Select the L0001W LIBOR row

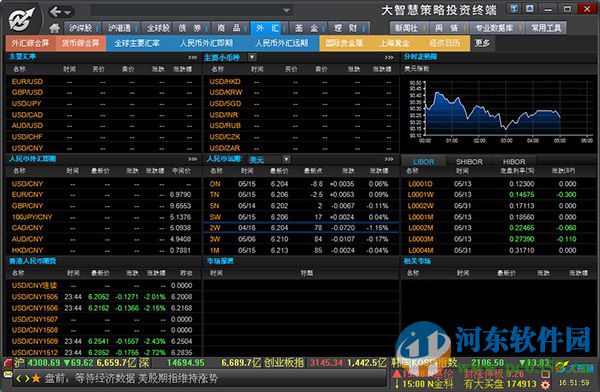[x=498, y=194]
